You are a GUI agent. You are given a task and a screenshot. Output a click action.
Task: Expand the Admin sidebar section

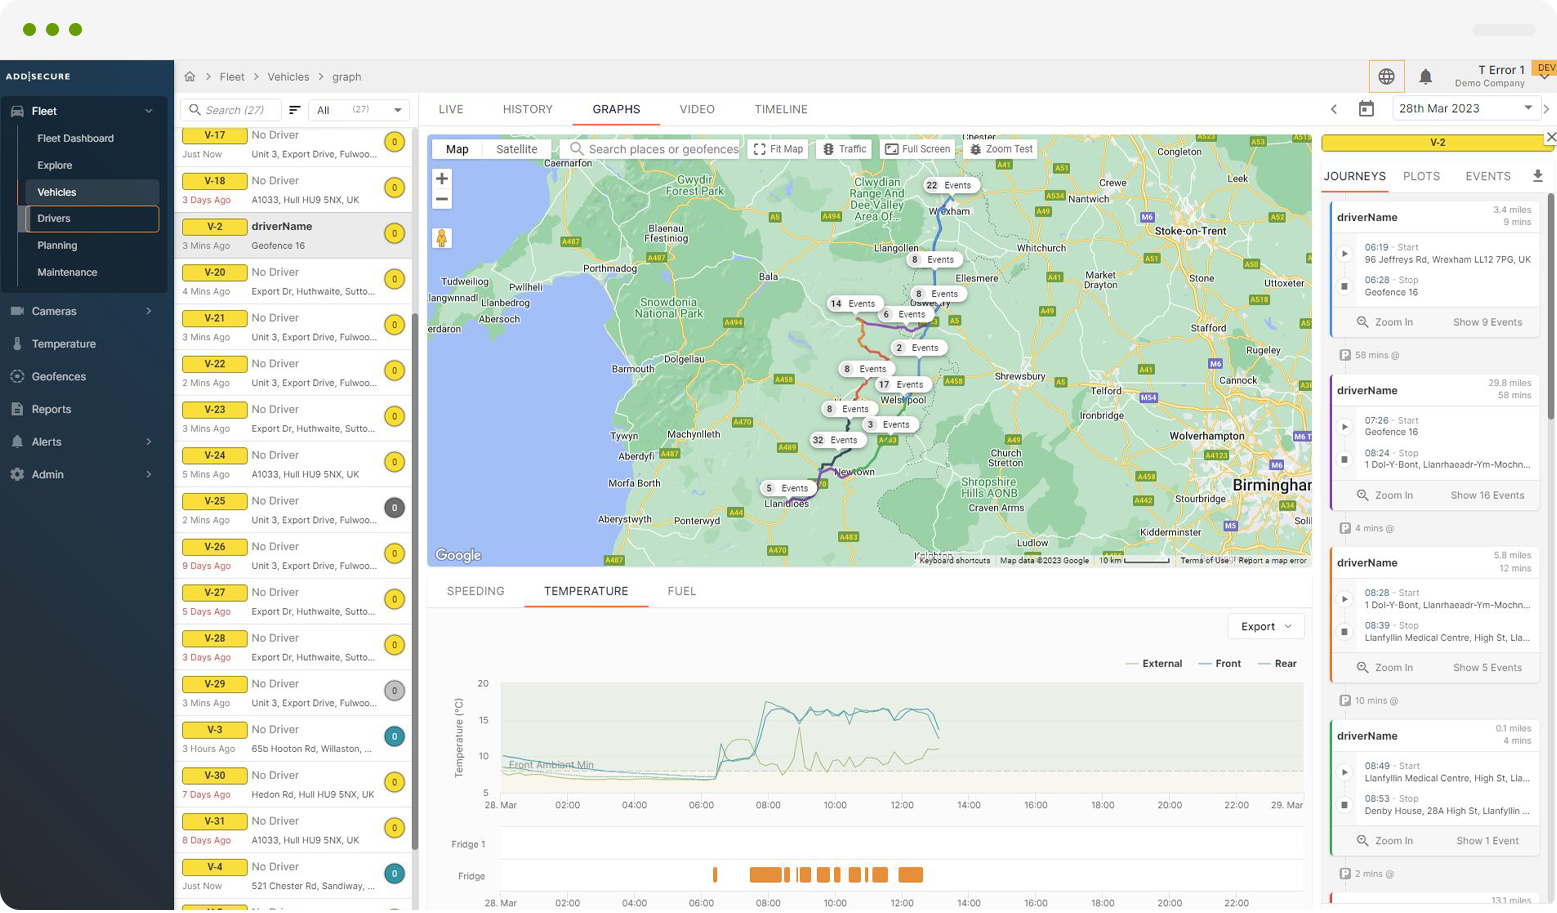149,475
